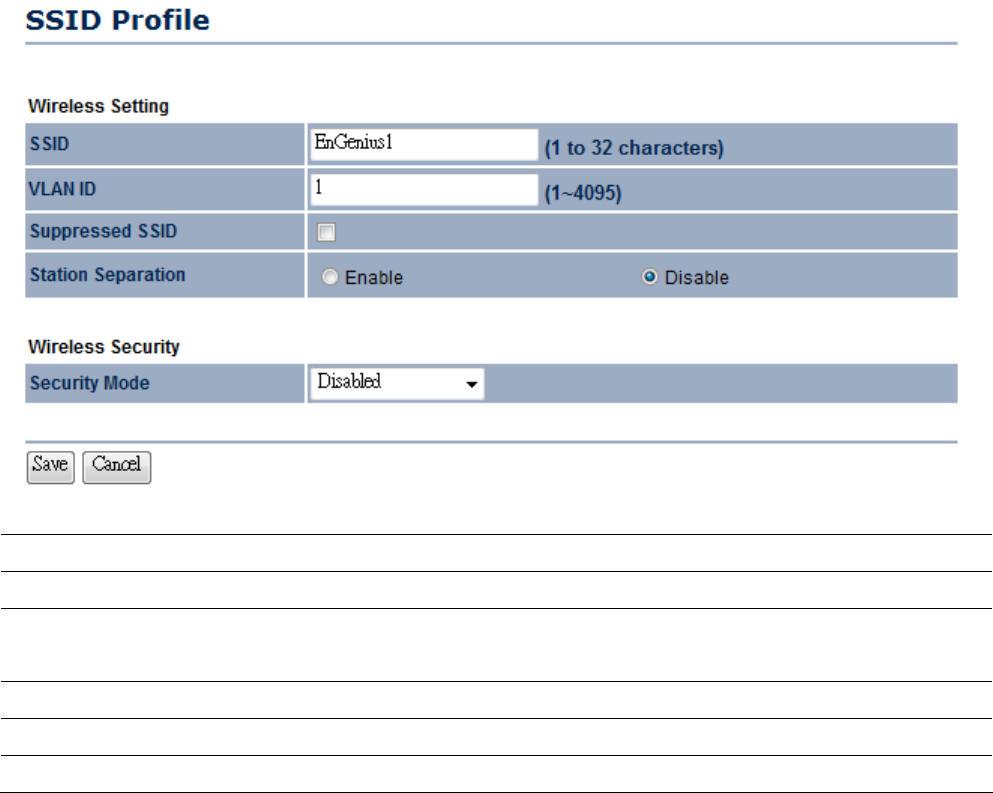This screenshot has width=993, height=793.
Task: Open the Security Mode dropdown
Action: [x=397, y=383]
